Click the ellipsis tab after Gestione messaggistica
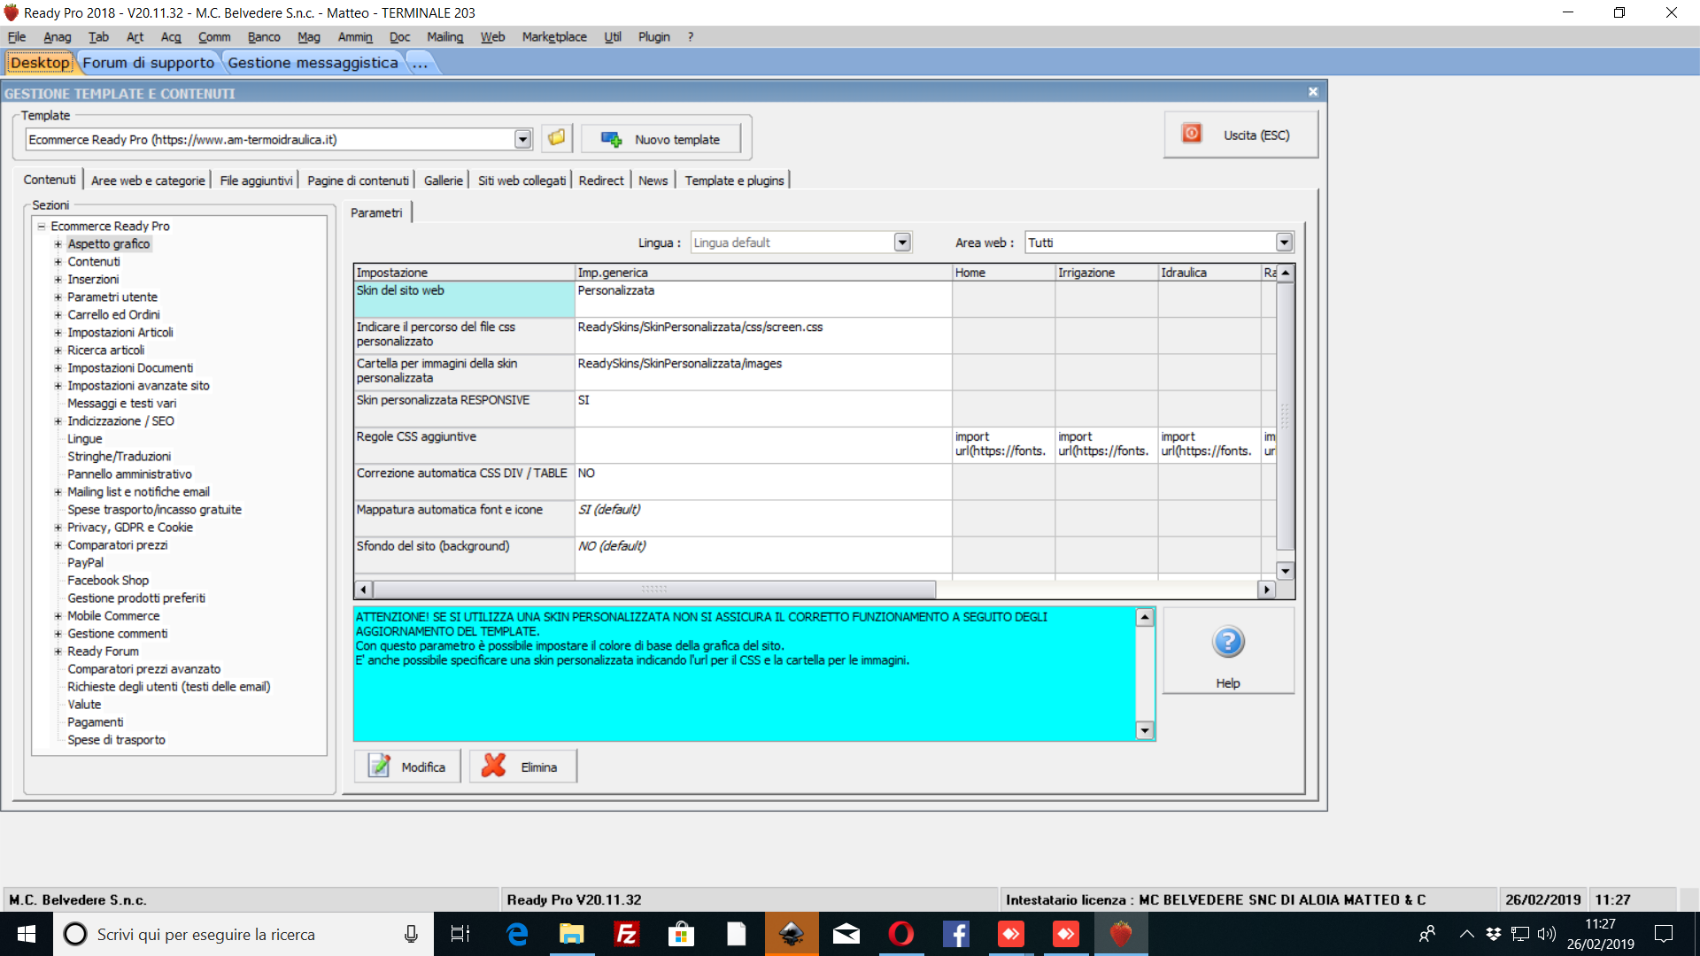Screen dimensions: 1700x956 point(420,62)
